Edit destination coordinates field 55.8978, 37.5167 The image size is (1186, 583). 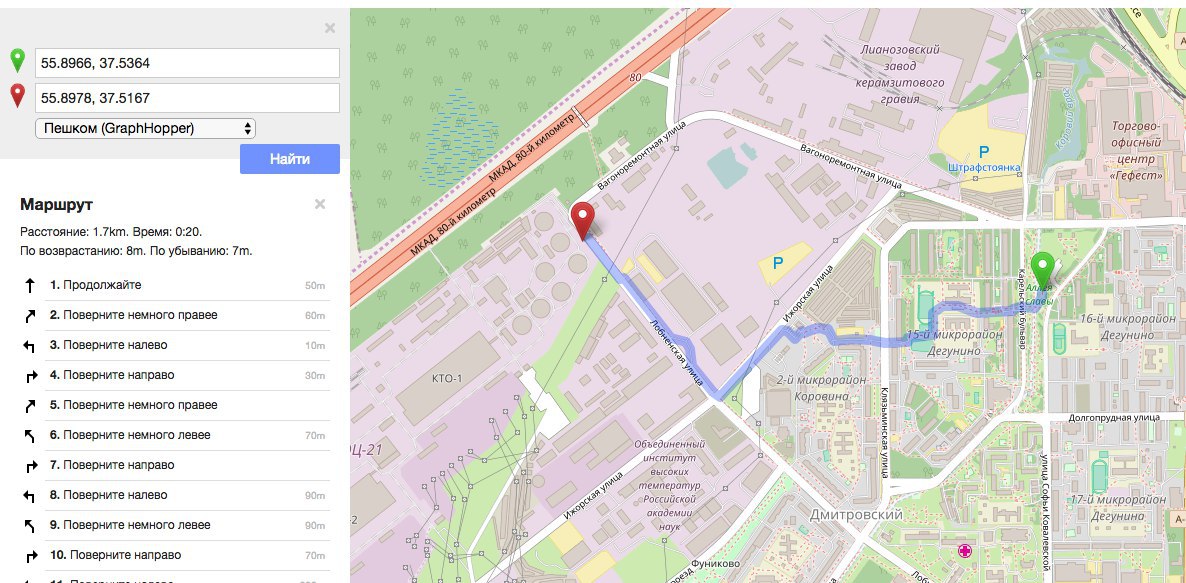click(188, 98)
